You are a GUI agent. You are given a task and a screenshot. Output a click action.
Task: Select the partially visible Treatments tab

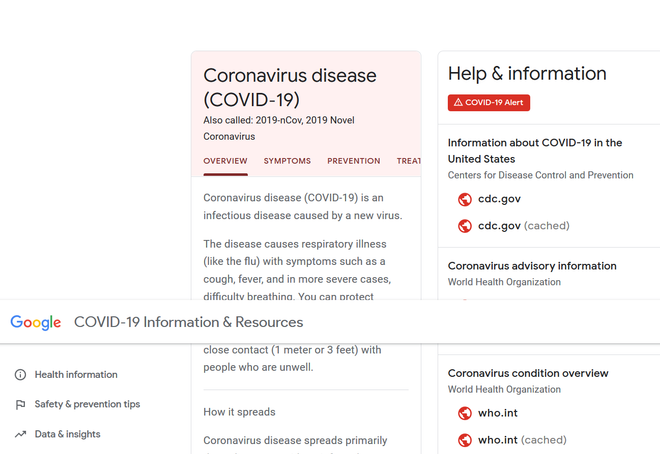pos(408,161)
